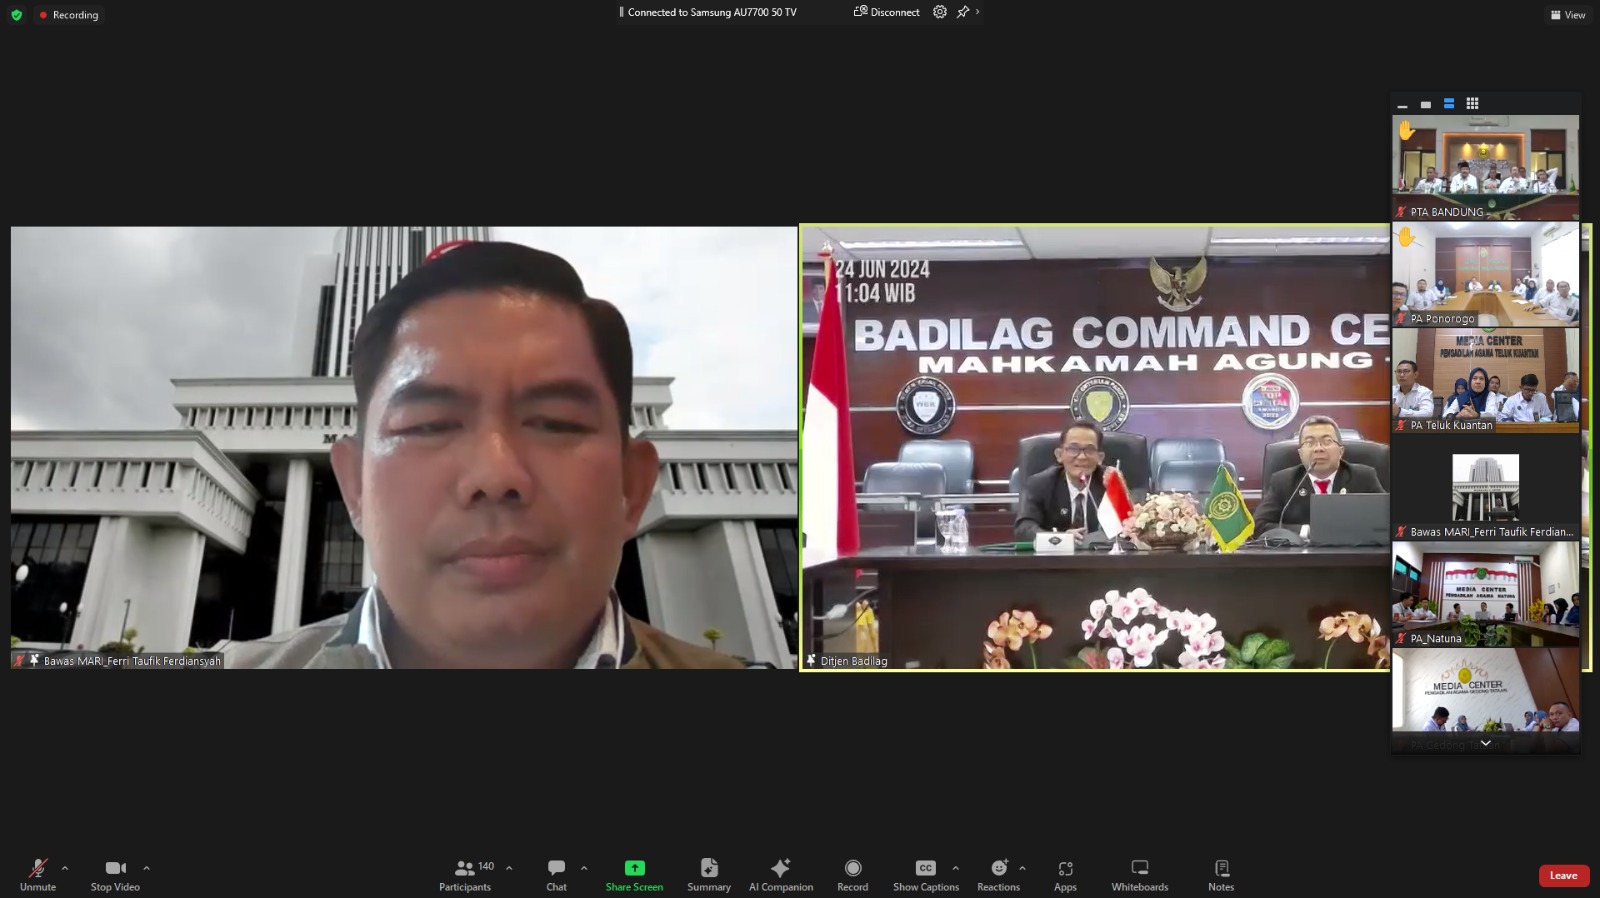This screenshot has height=898, width=1600.
Task: Click the raised hand on PTA BANDUNG thumbnail
Action: point(1407,130)
